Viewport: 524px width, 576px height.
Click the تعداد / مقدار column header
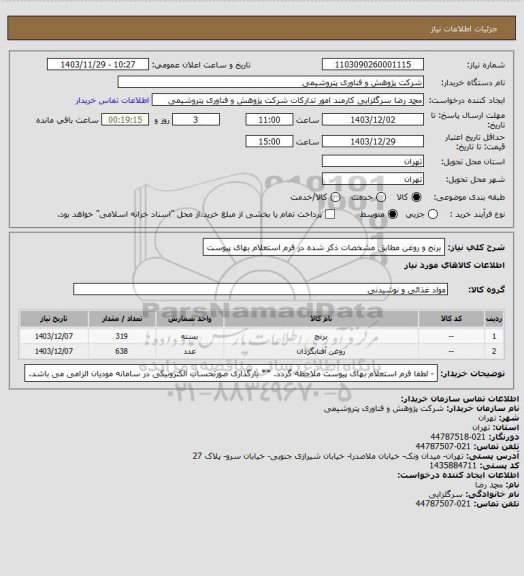click(122, 318)
